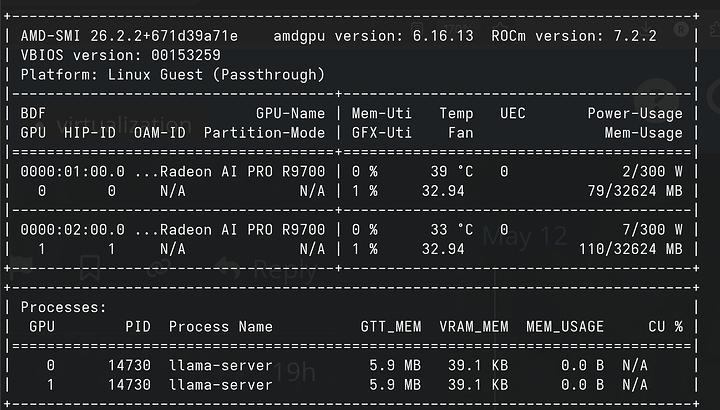Click the faint bookmark icon behind the image
This screenshot has height=410, width=720.
click(x=90, y=268)
